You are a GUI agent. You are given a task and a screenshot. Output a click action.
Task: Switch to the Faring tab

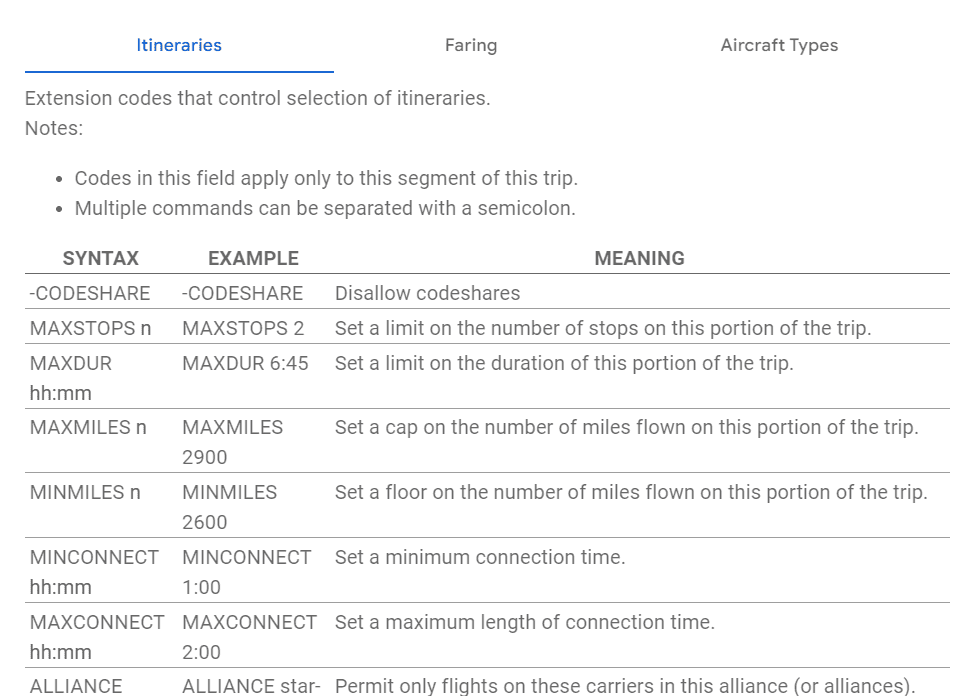pyautogui.click(x=471, y=45)
